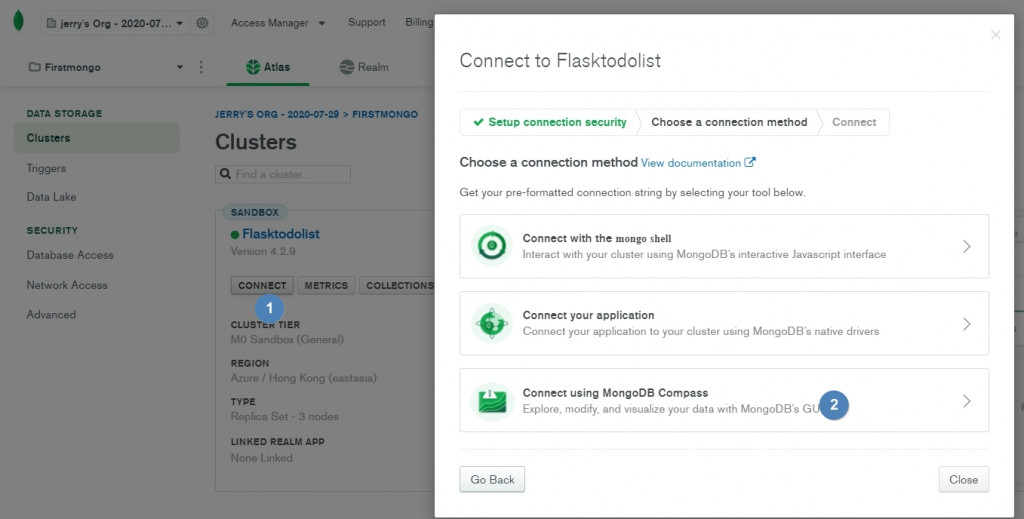
Task: Open the Flasktodolist cluster METRICS button
Action: pos(326,286)
